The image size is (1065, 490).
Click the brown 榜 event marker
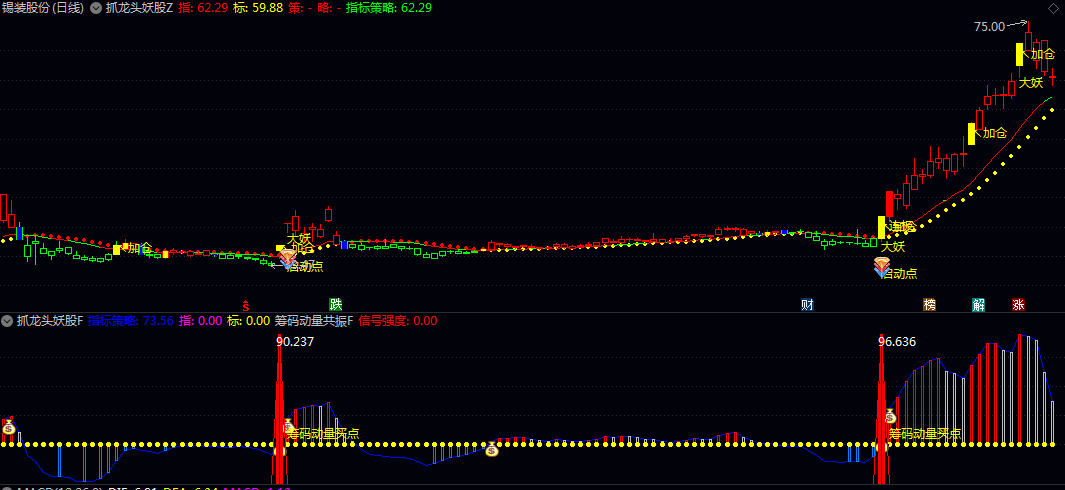928,304
